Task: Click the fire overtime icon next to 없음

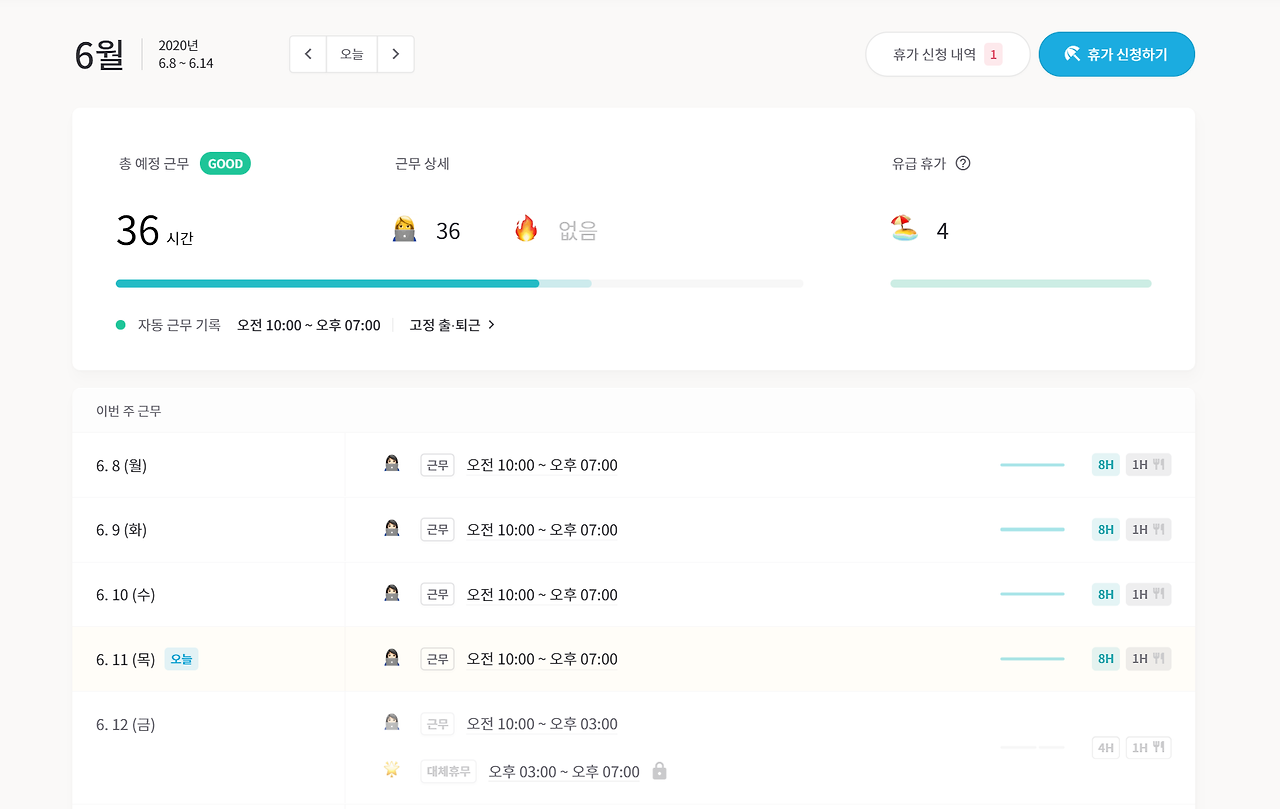Action: (x=526, y=229)
